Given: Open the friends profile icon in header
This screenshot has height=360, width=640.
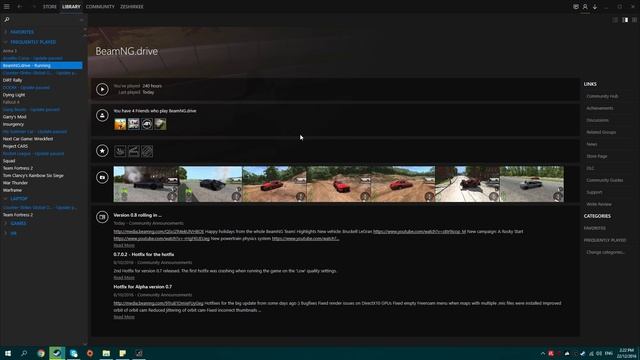Looking at the screenshot, I should pos(585,7).
